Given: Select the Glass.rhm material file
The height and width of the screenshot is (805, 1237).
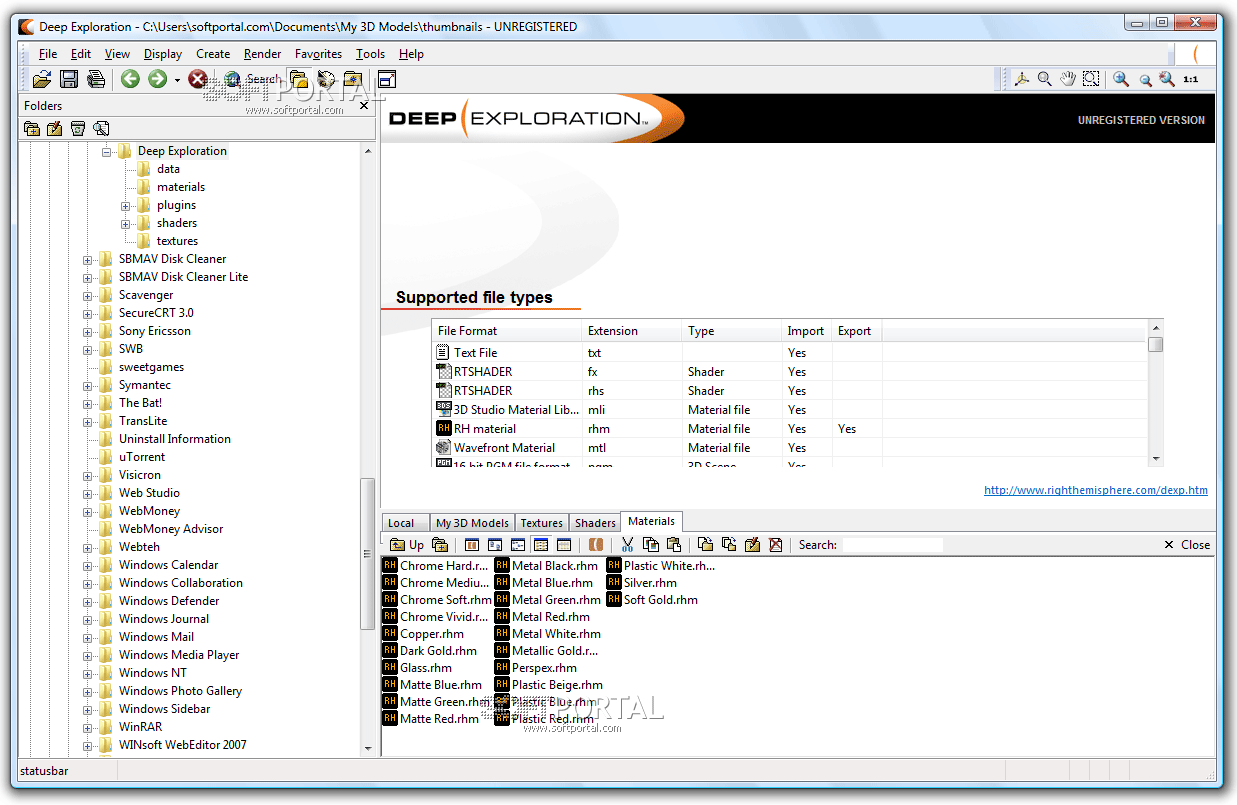Looking at the screenshot, I should 418,668.
